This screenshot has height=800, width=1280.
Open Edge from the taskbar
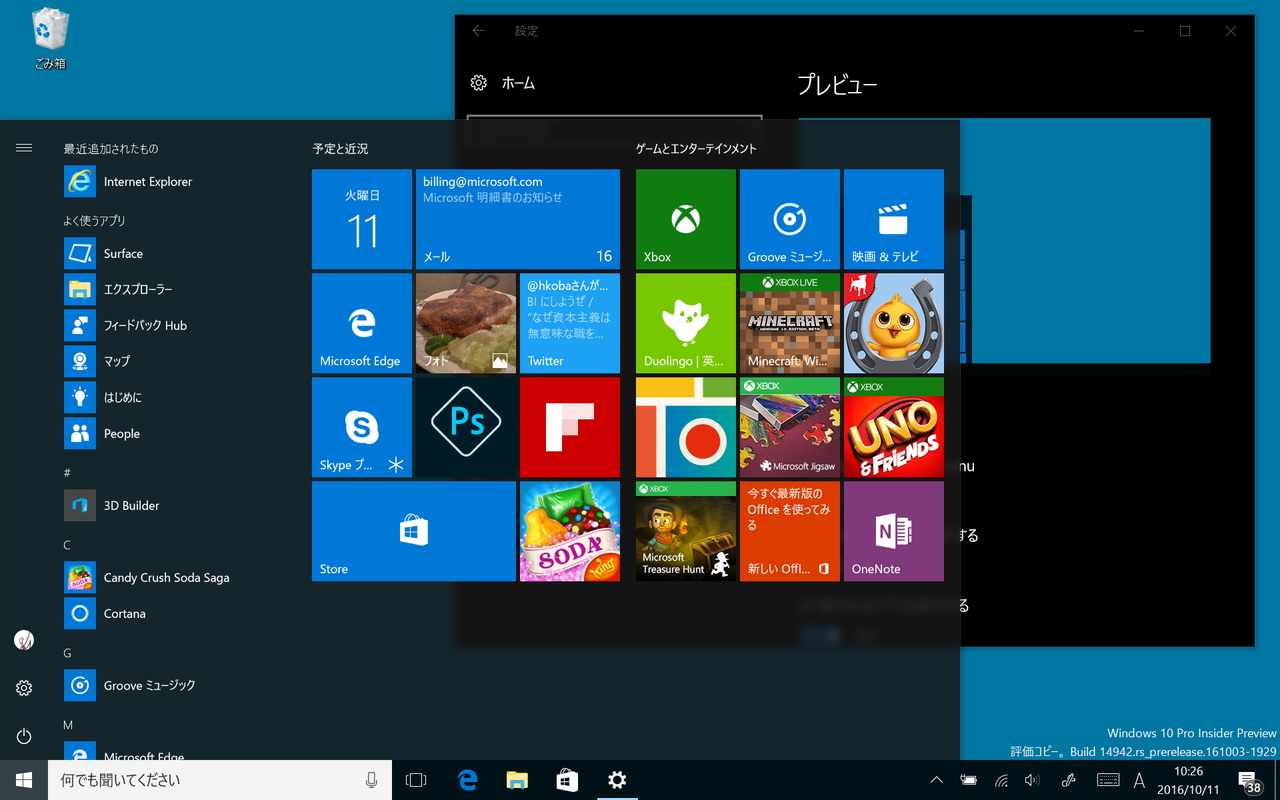467,780
